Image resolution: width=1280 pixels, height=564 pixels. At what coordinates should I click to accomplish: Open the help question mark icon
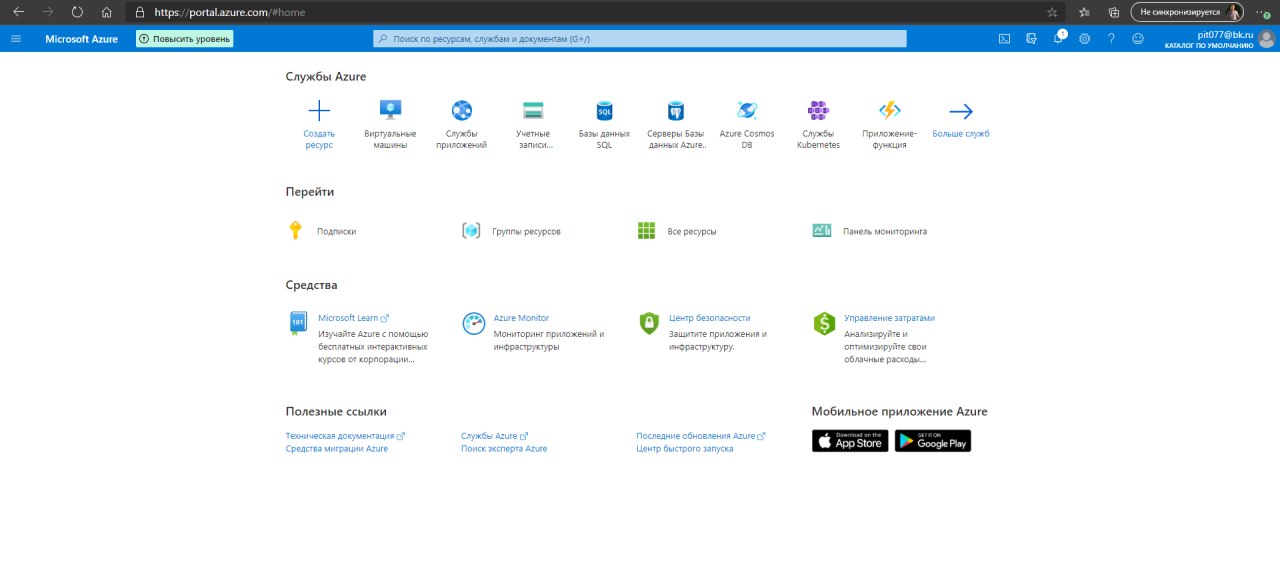tap(1111, 39)
